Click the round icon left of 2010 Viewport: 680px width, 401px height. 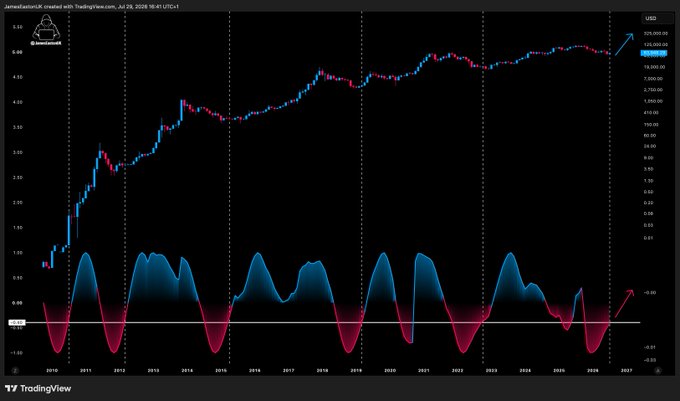point(15,371)
